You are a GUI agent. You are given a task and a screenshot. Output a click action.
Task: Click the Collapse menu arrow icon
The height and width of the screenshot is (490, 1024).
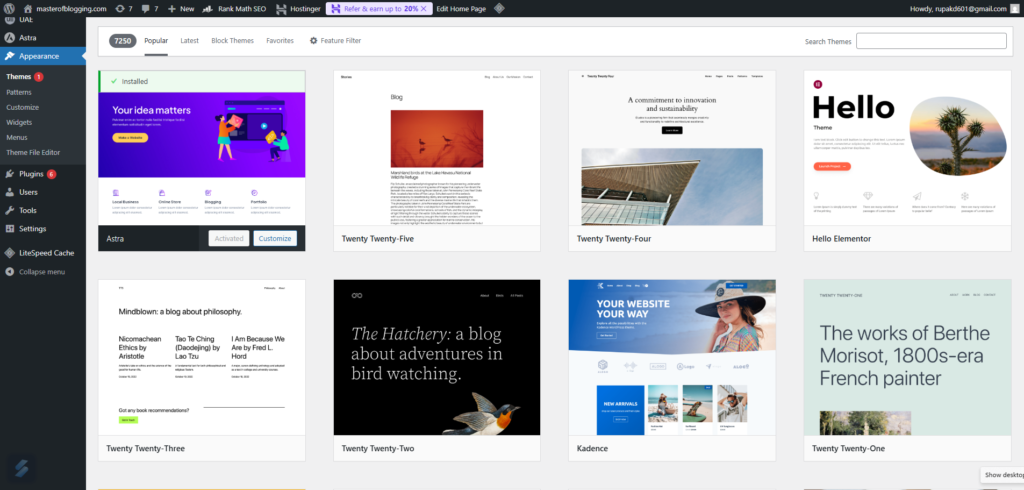click(9, 272)
